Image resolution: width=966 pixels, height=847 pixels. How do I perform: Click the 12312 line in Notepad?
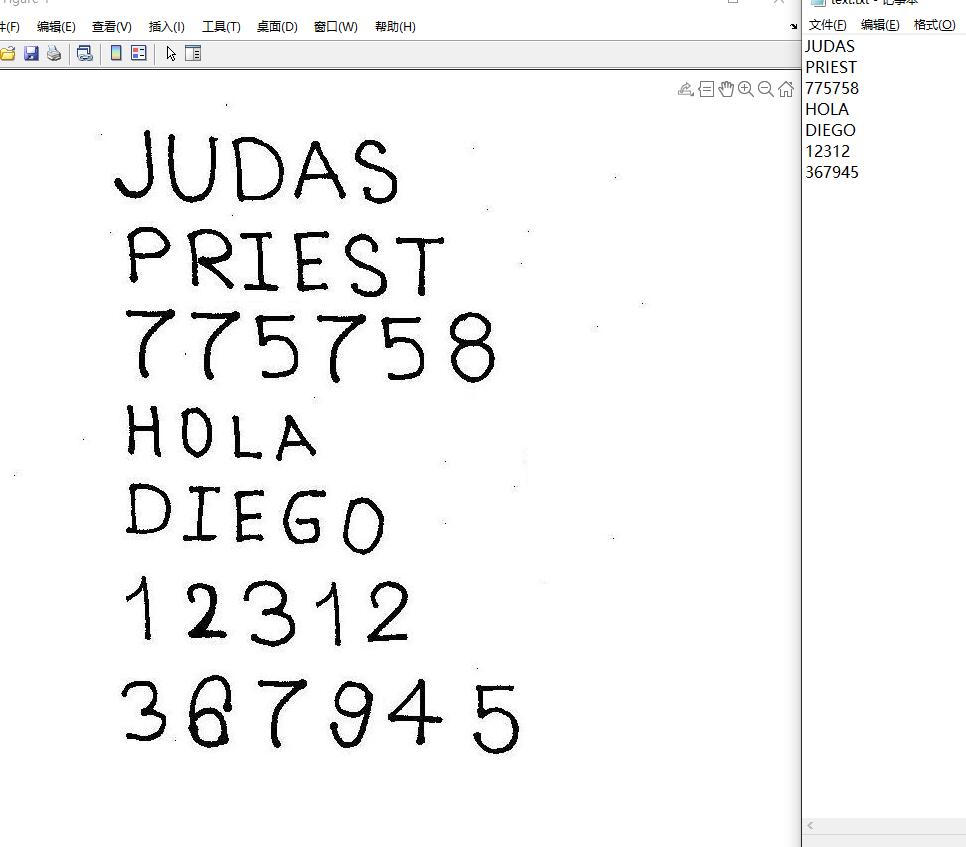[x=827, y=152]
